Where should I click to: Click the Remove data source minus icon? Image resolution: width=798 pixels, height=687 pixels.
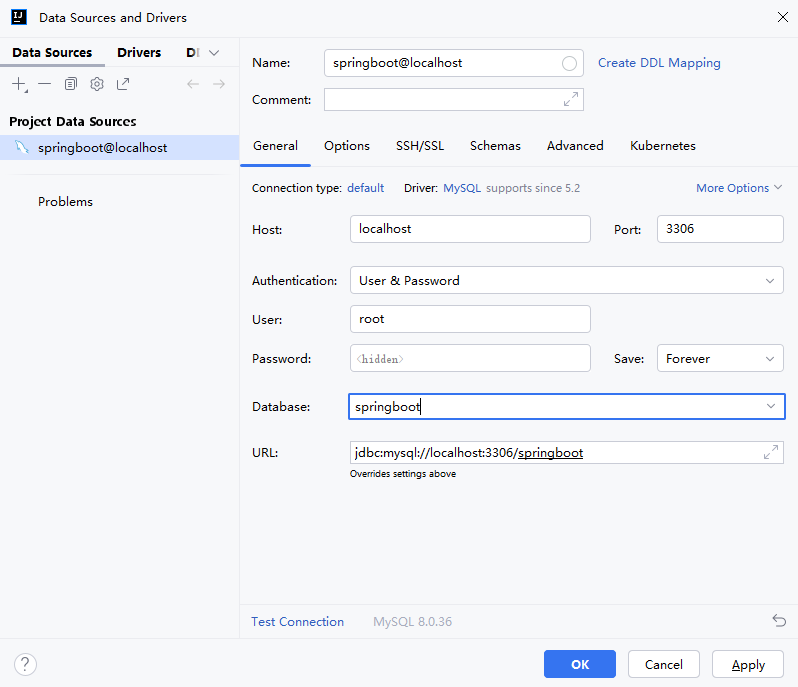(44, 84)
